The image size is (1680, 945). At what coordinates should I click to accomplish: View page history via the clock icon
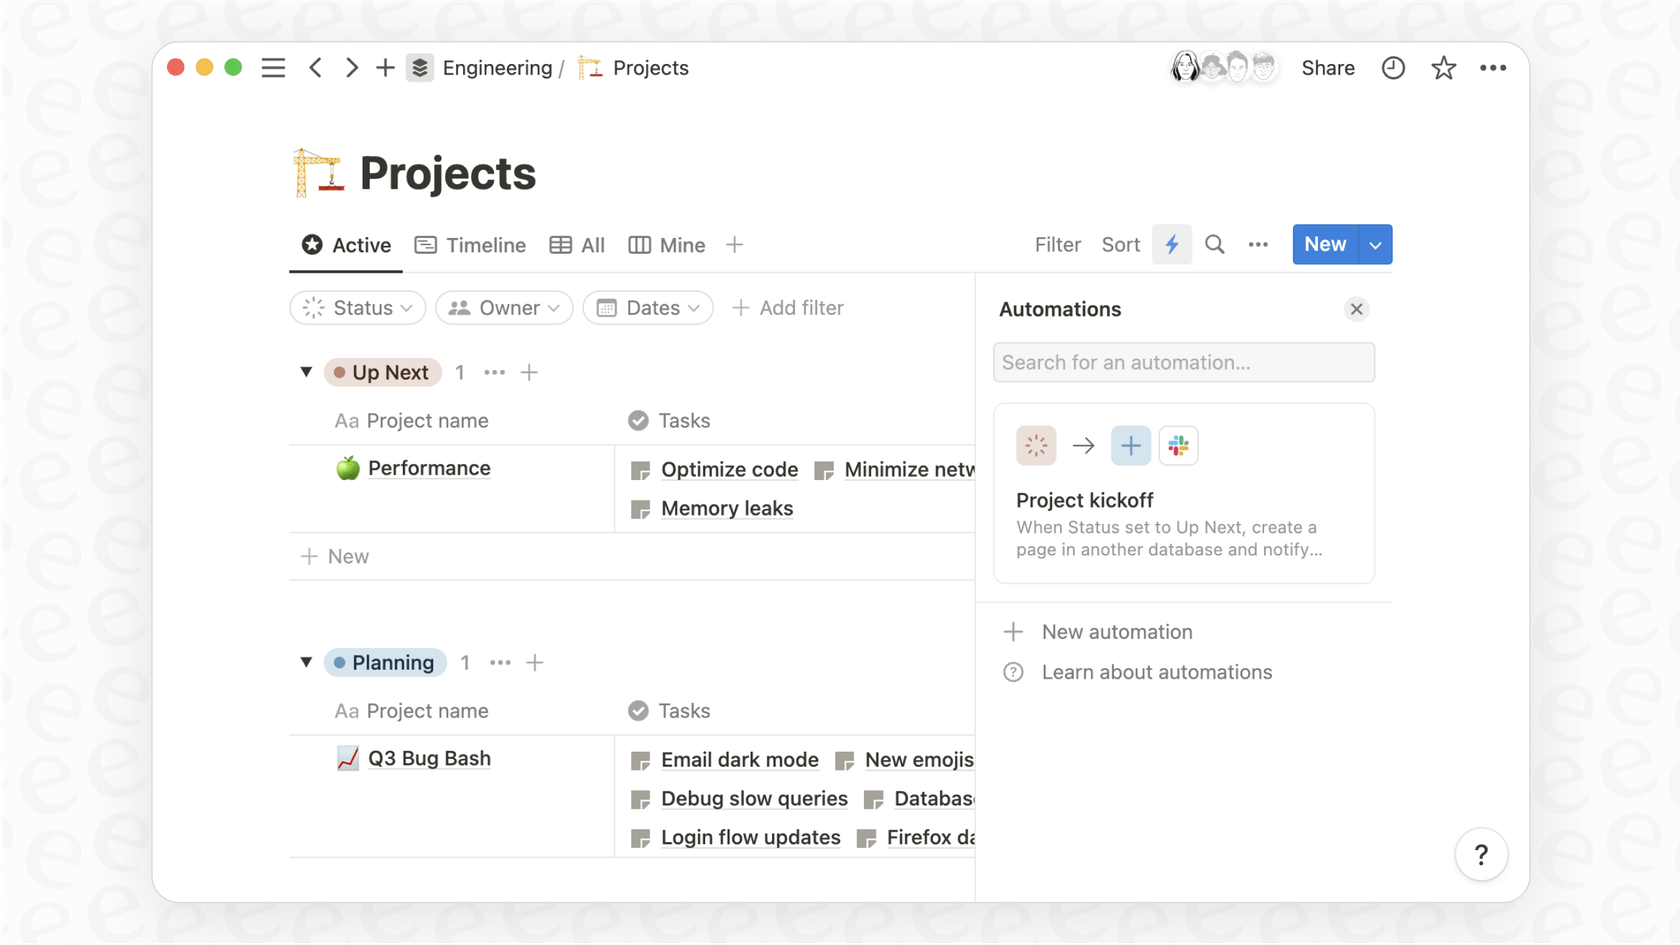pos(1393,67)
